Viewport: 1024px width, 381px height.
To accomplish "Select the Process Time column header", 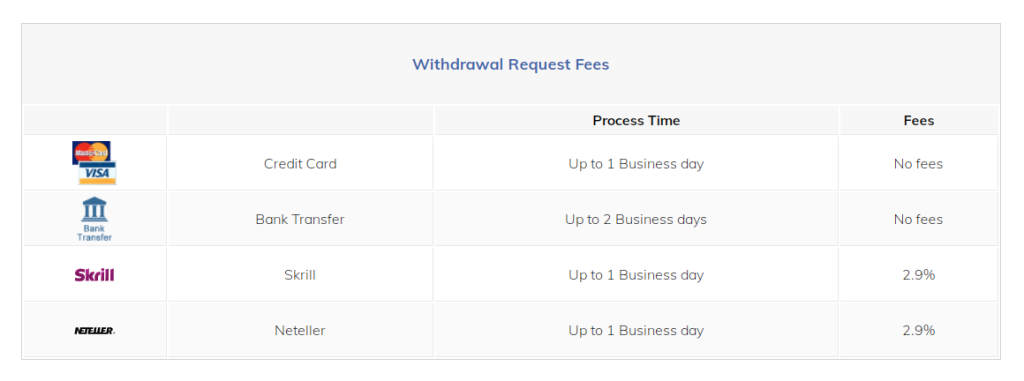I will (636, 120).
